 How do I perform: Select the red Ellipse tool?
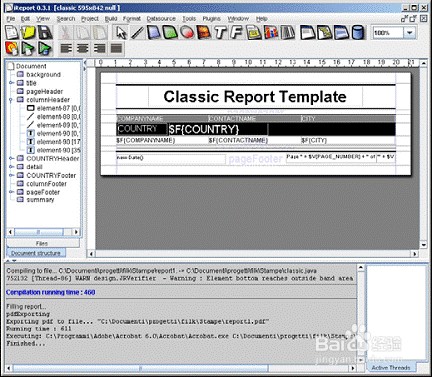[187, 33]
